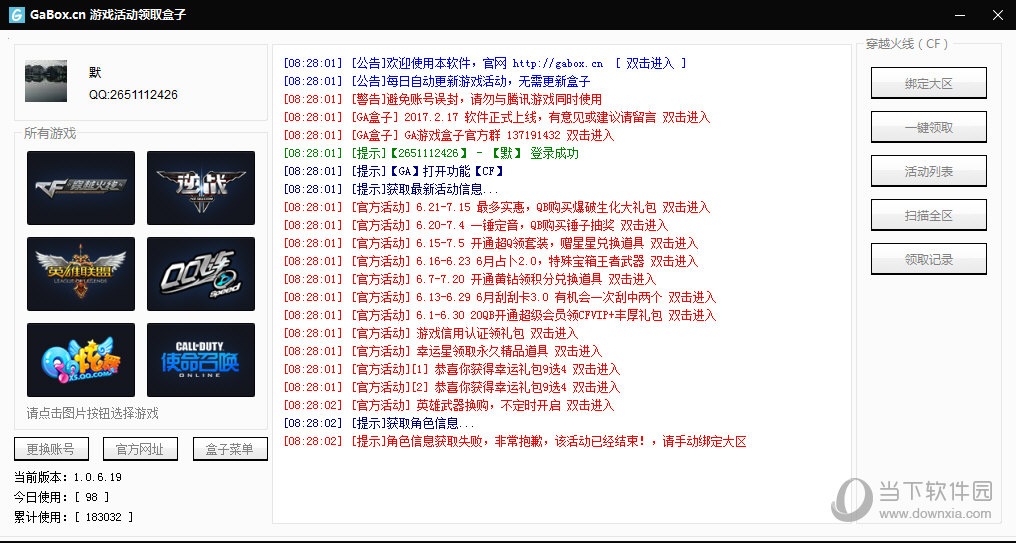Select the CrossFire (穿越火线) game tile
Image resolution: width=1016 pixels, height=543 pixels.
(x=81, y=188)
